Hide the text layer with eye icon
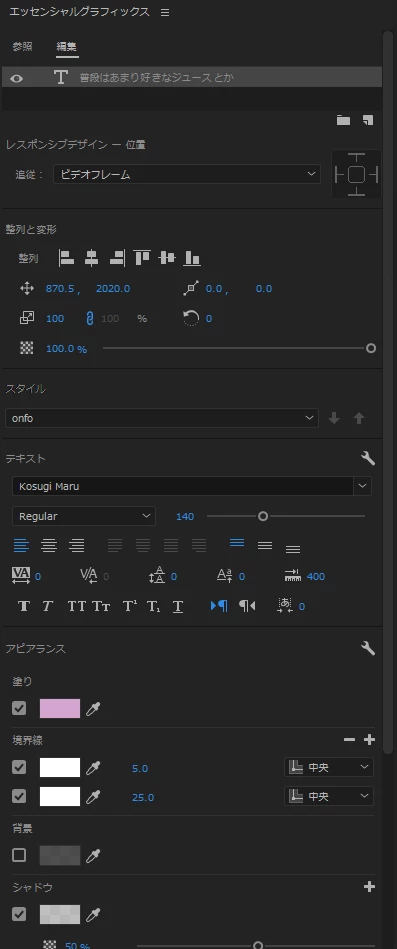This screenshot has width=397, height=949. (16, 78)
